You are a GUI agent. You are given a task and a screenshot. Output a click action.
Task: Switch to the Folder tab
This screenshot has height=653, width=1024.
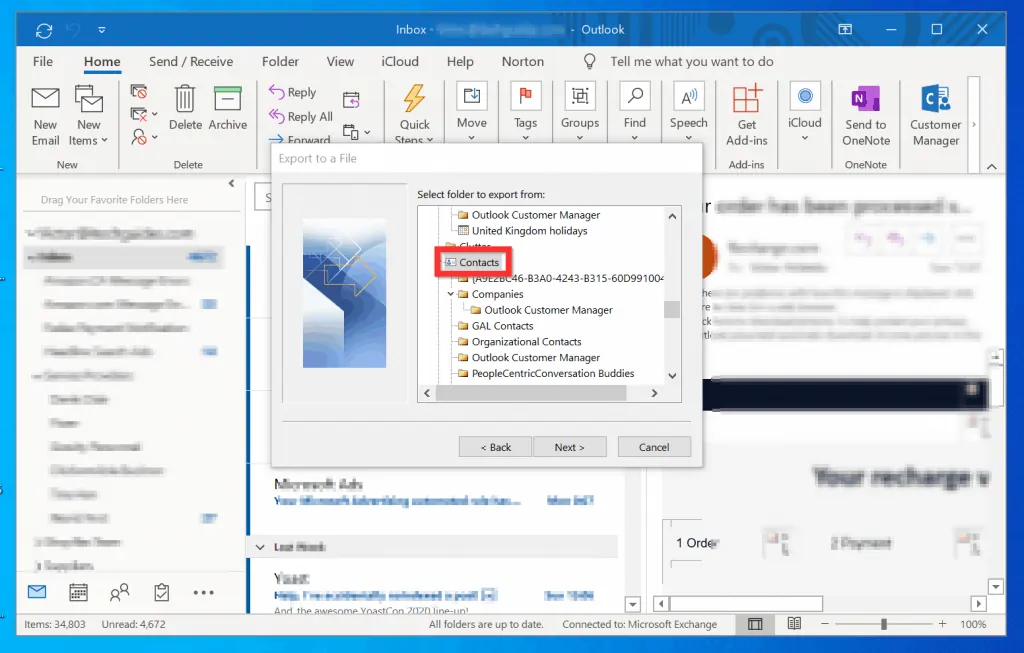pos(280,61)
